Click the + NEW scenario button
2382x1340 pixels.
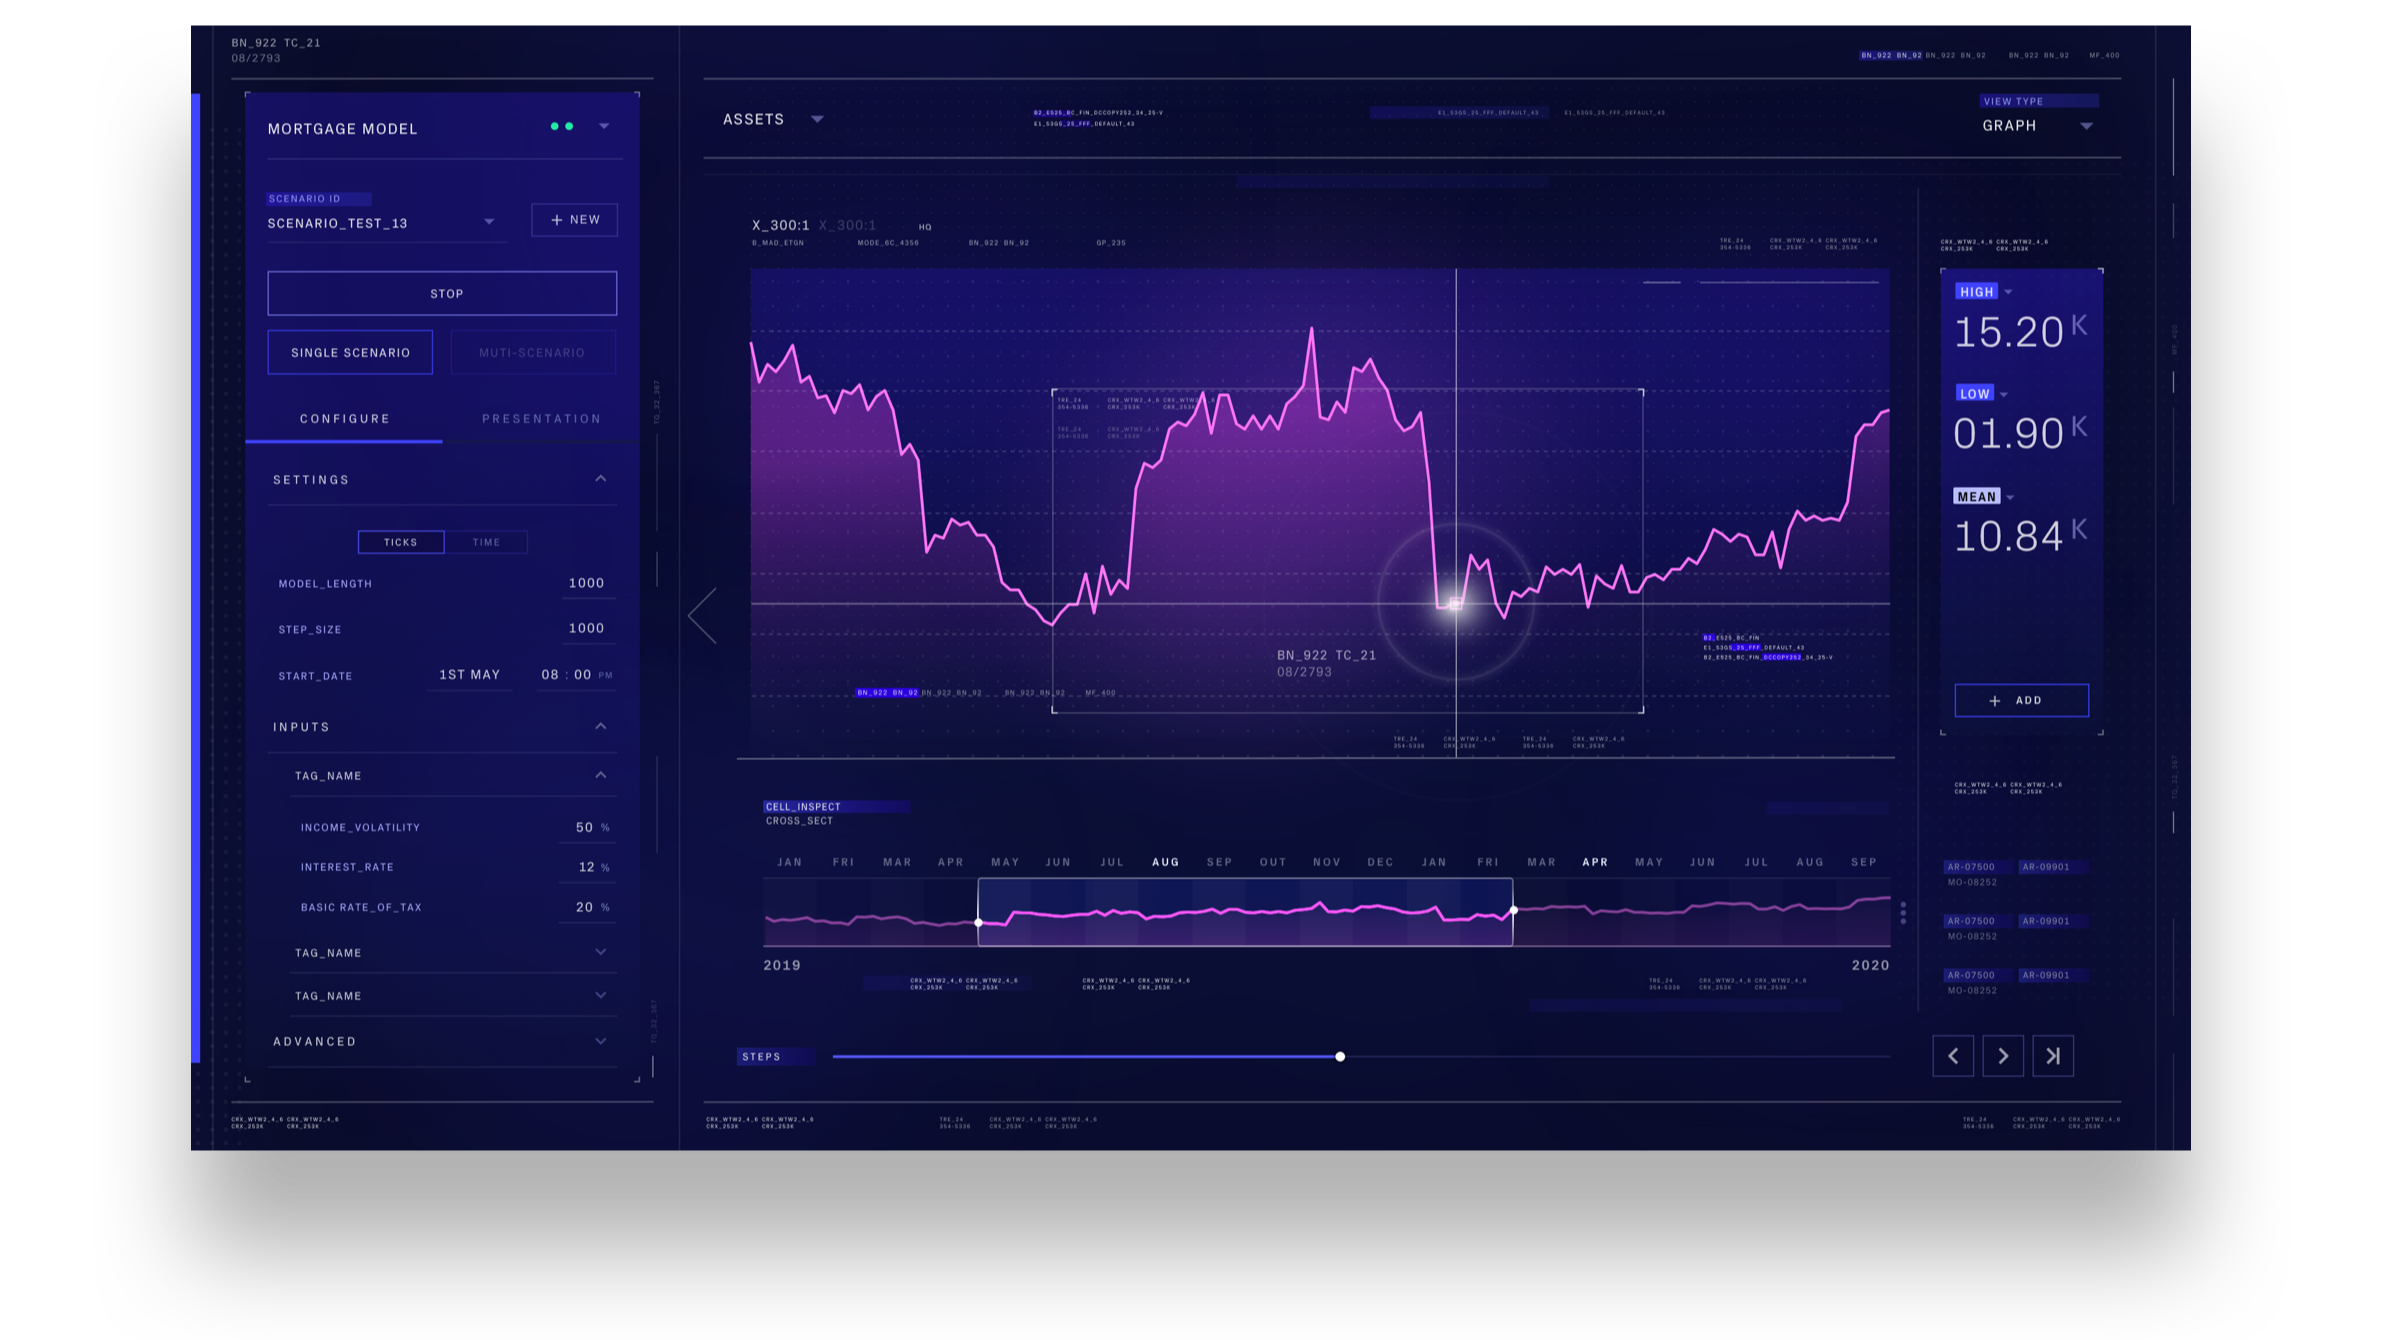574,220
